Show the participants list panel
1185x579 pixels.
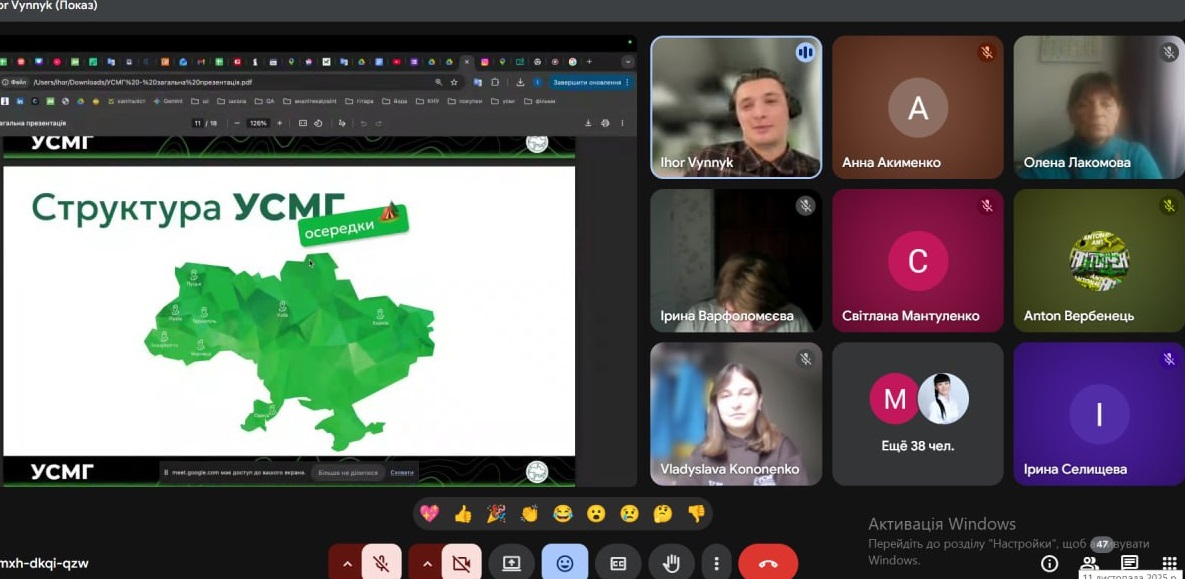click(1089, 563)
